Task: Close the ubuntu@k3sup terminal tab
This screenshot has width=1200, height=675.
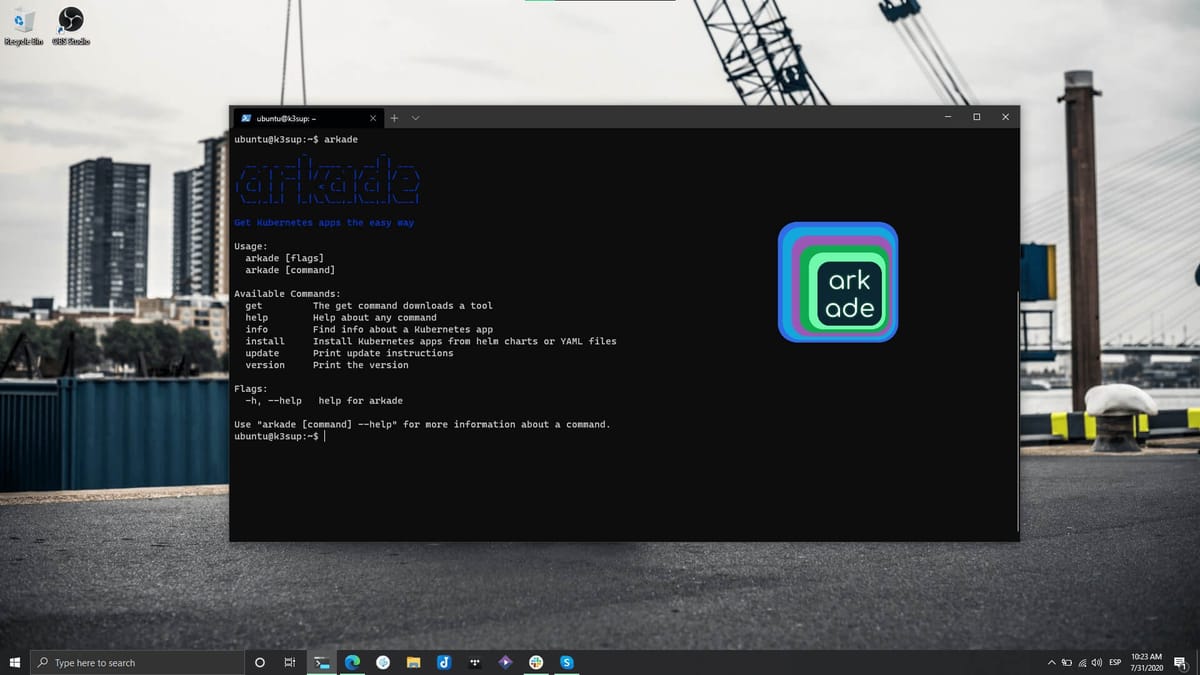Action: 373,118
